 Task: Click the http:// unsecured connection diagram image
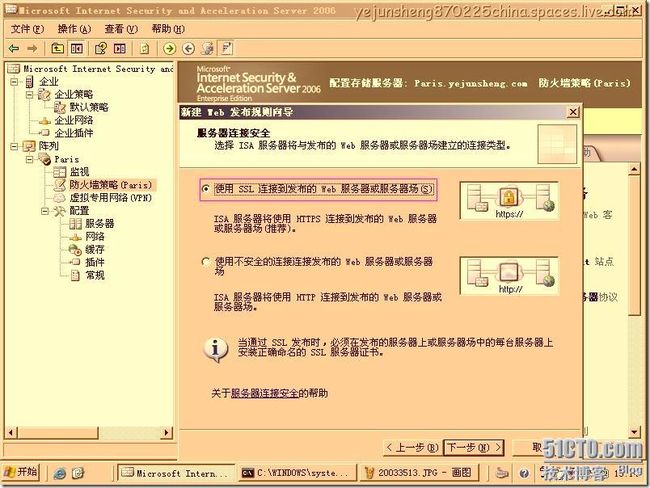click(509, 276)
